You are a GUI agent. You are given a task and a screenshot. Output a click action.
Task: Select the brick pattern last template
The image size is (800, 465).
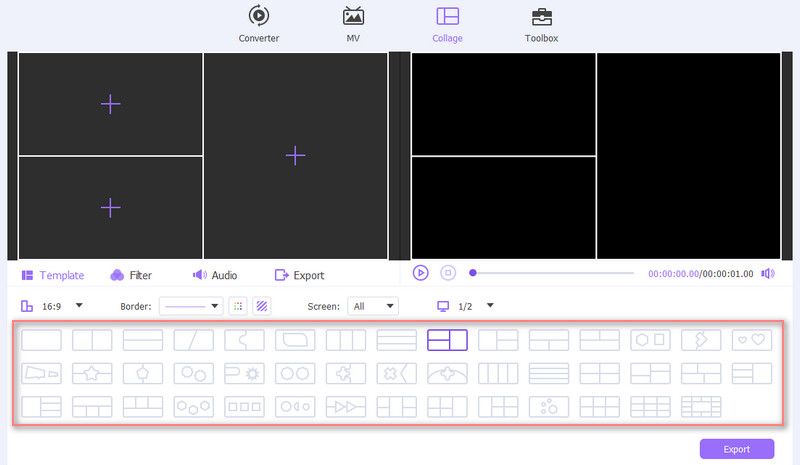(701, 407)
